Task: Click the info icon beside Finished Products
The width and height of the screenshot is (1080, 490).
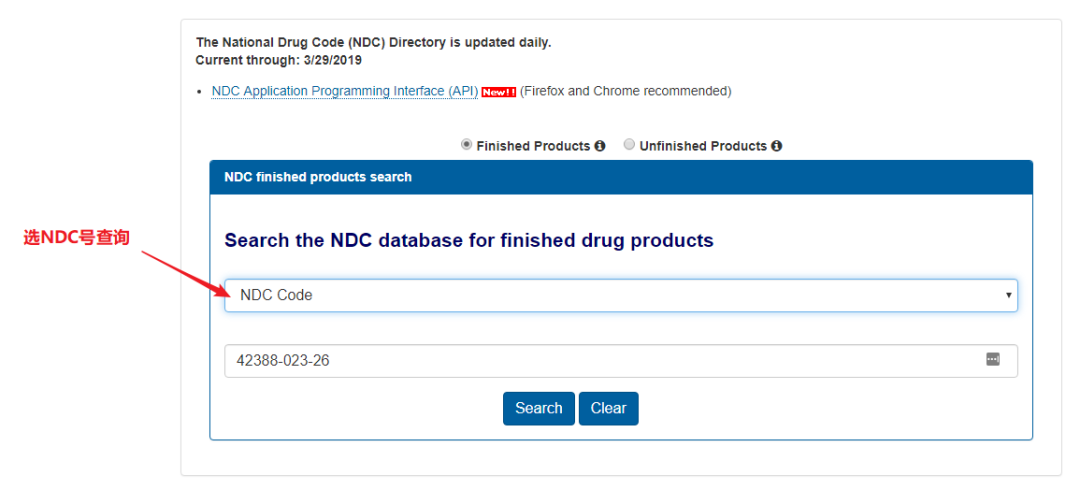Action: point(600,146)
